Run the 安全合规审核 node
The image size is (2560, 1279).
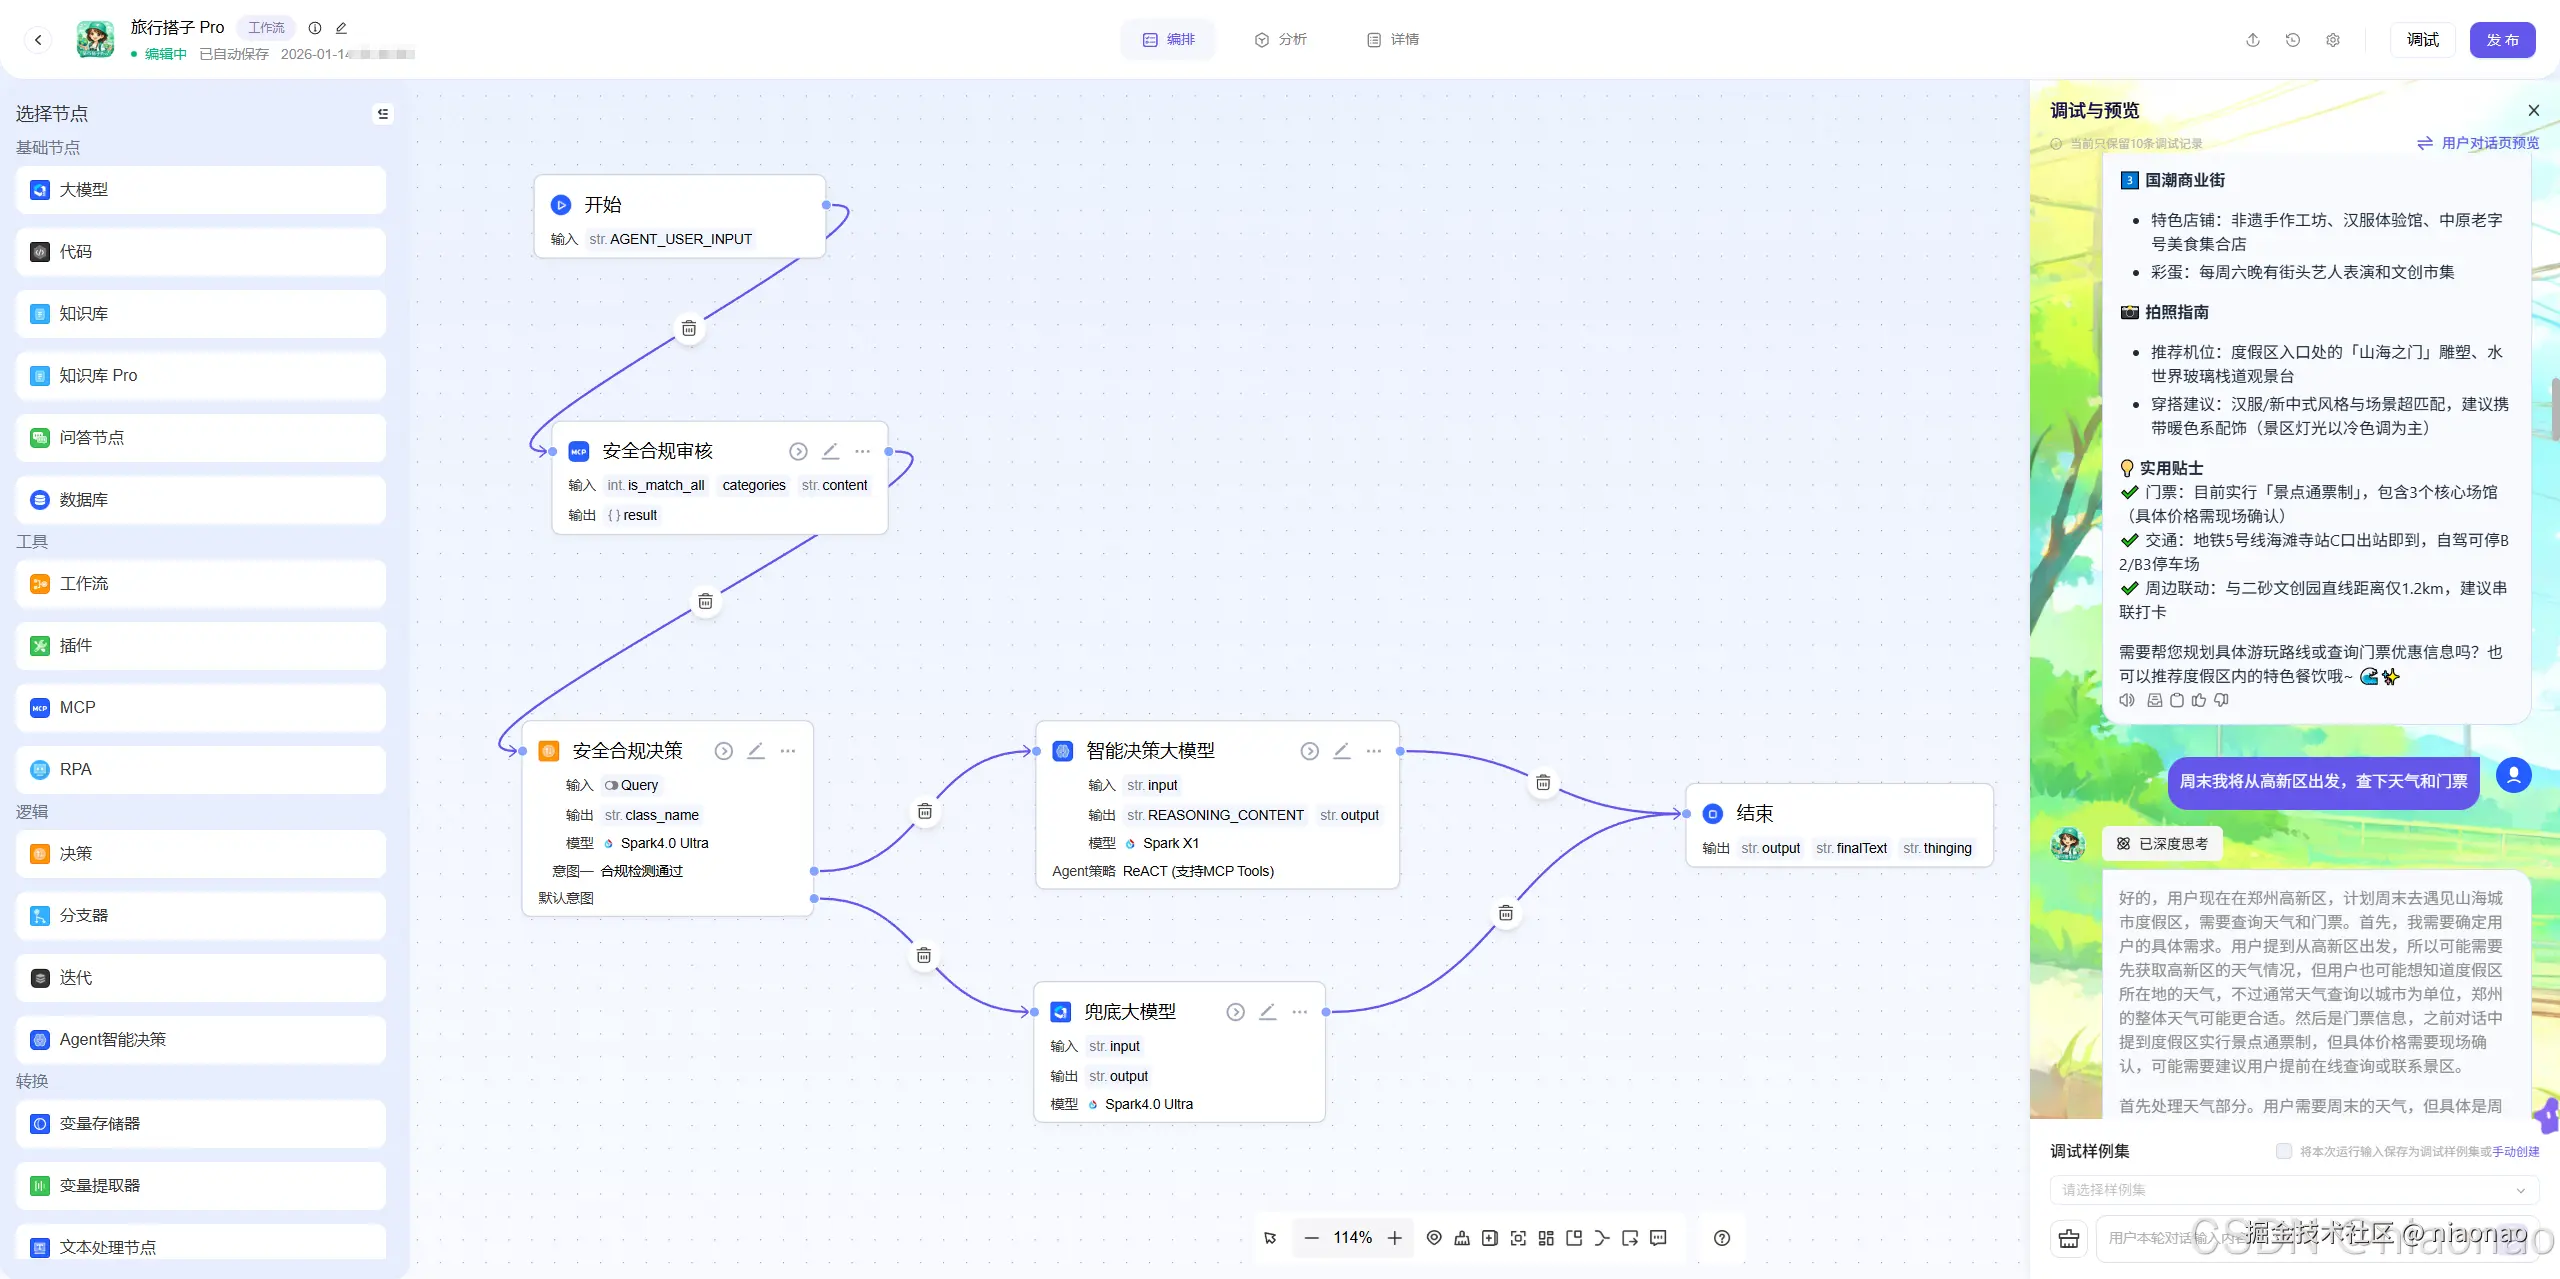click(x=797, y=451)
